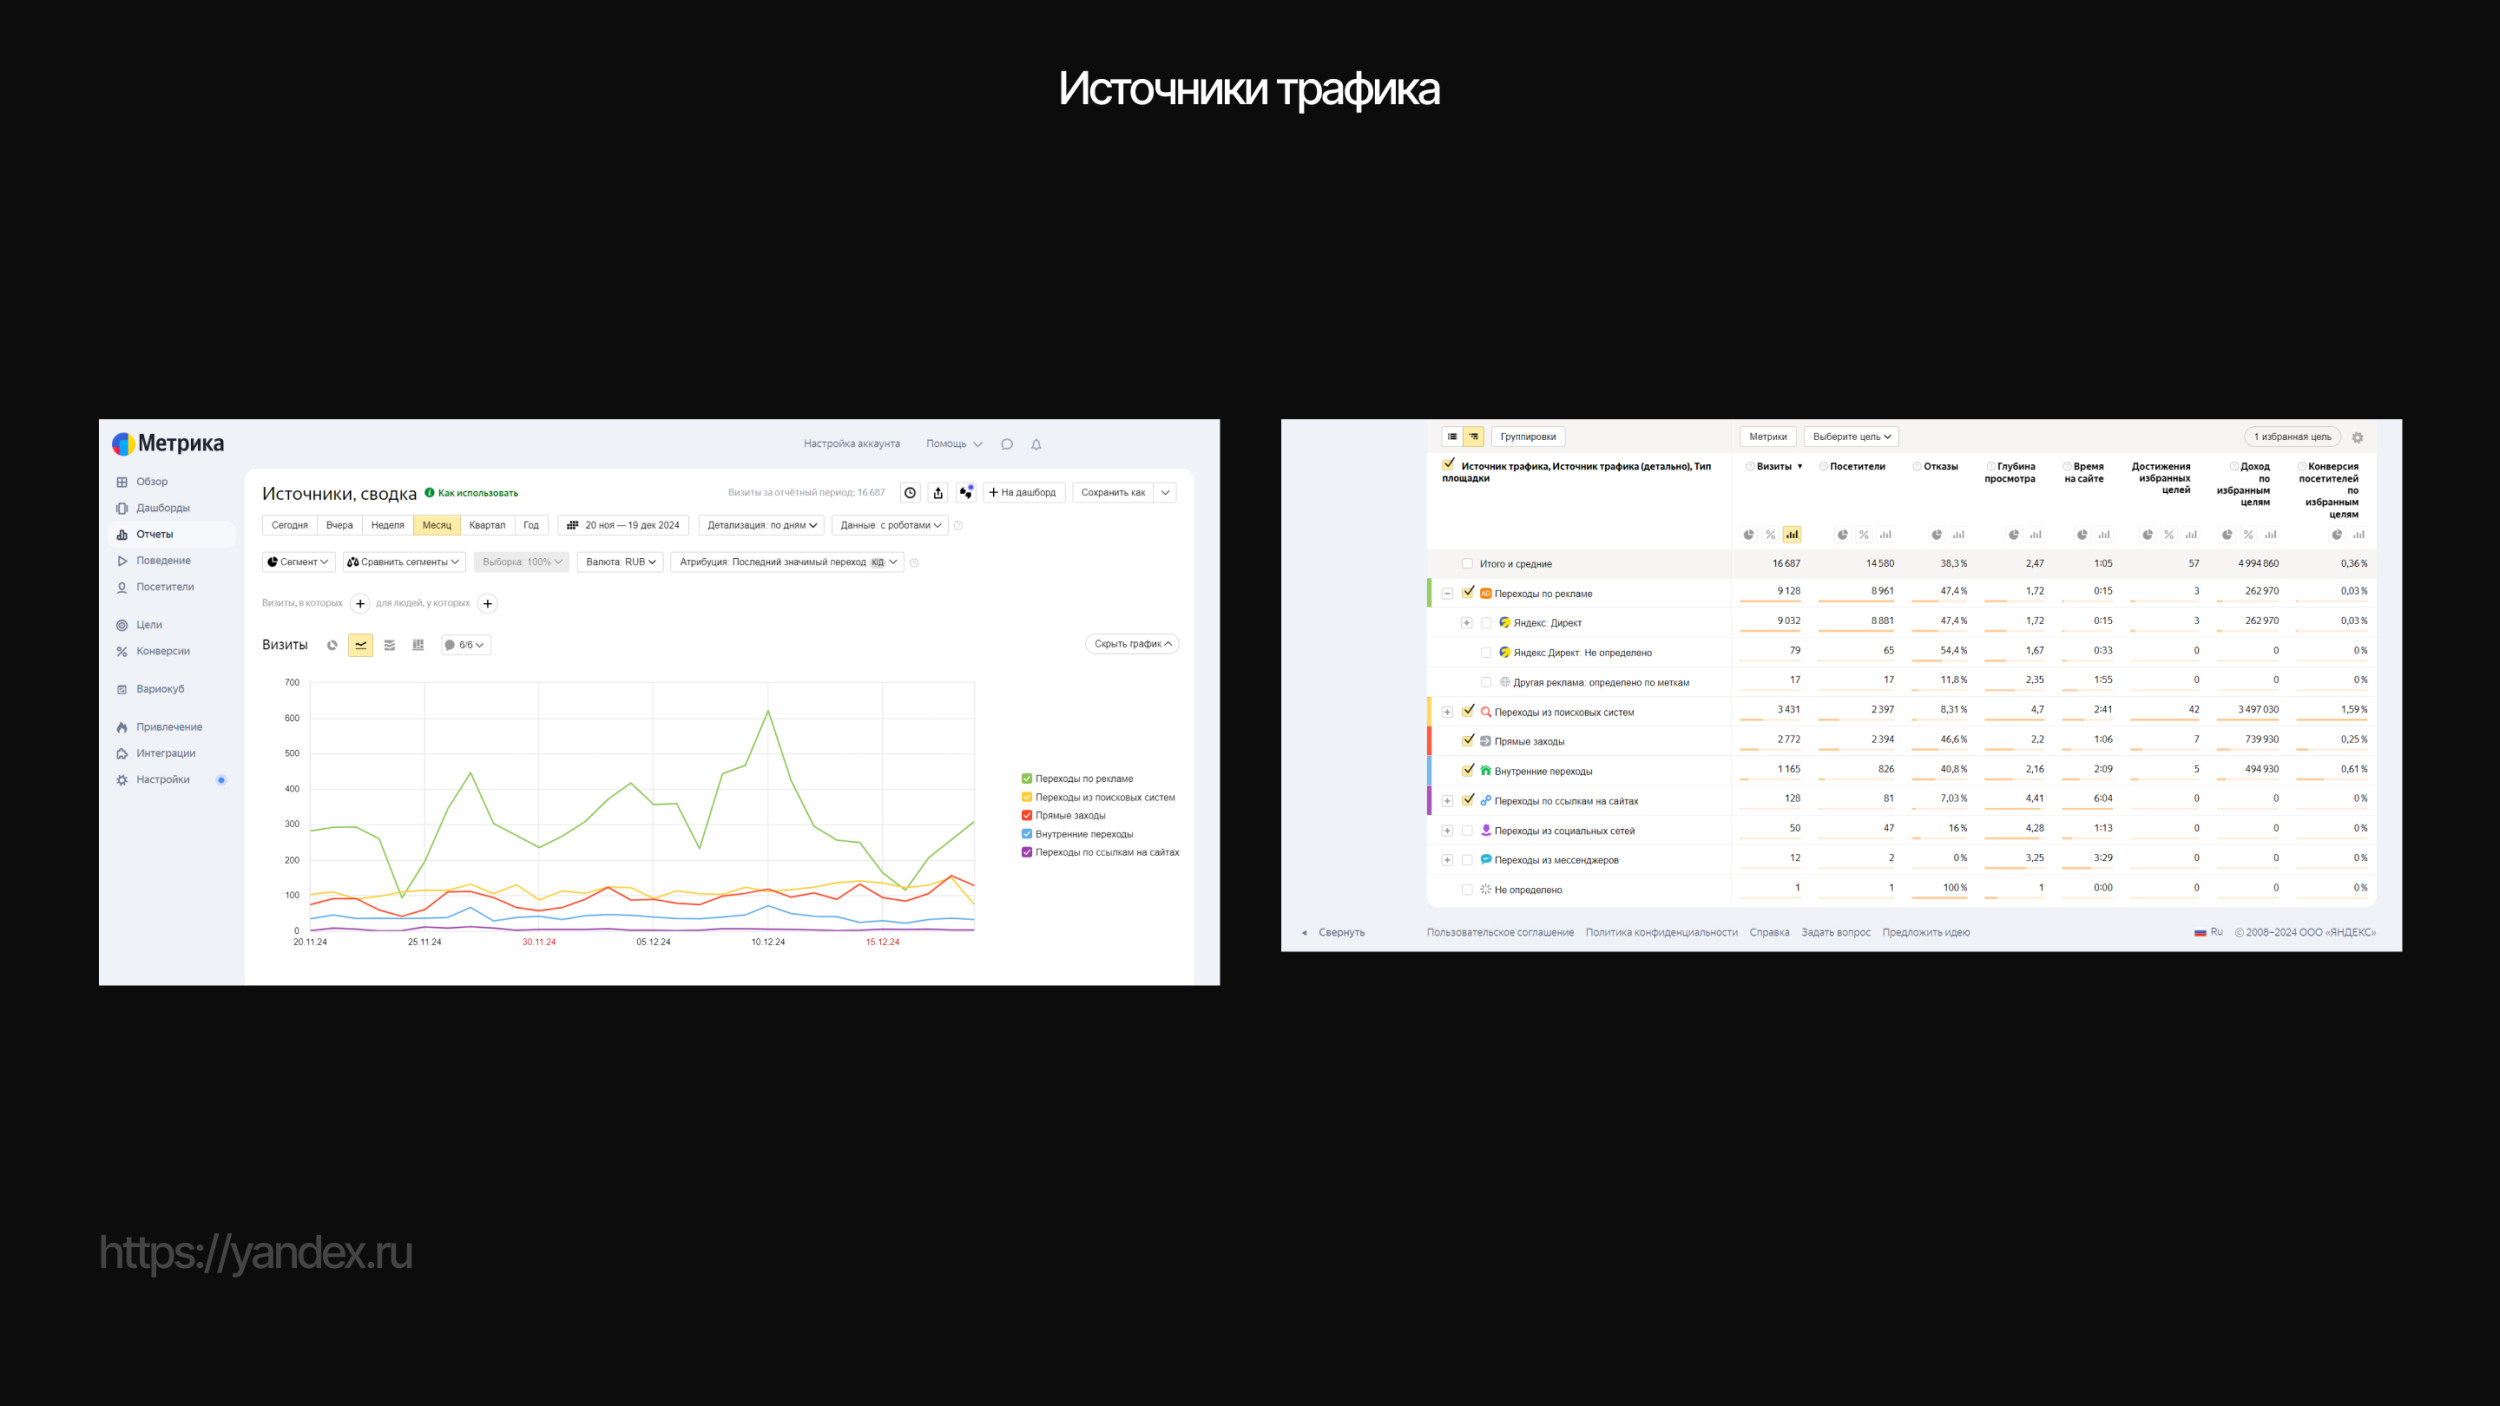Switch chart to pie chart view
The height and width of the screenshot is (1406, 2500).
[x=332, y=645]
